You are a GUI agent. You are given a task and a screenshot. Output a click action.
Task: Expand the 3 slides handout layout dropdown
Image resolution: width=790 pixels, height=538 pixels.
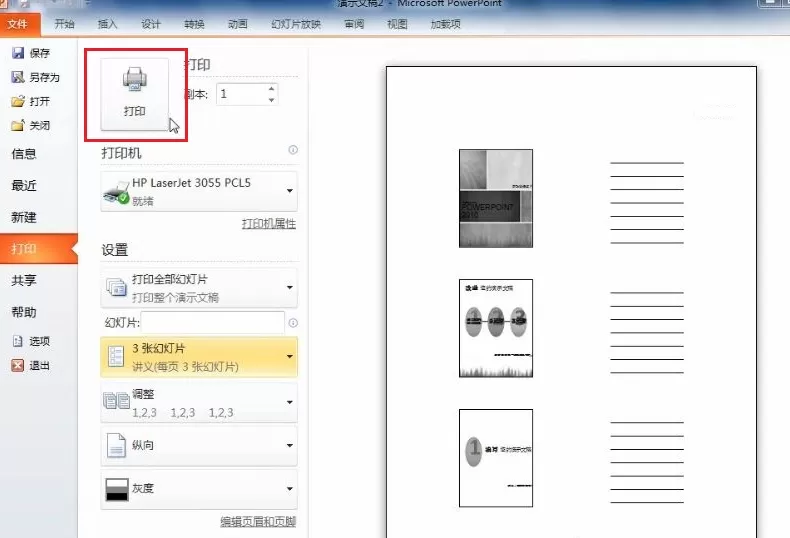click(199, 357)
